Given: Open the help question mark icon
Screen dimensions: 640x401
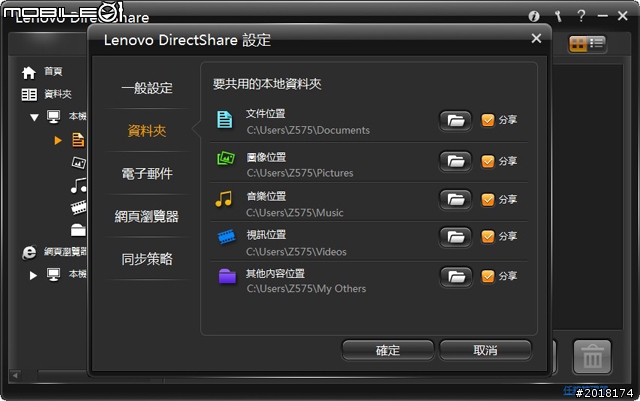Looking at the screenshot, I should click(x=581, y=16).
